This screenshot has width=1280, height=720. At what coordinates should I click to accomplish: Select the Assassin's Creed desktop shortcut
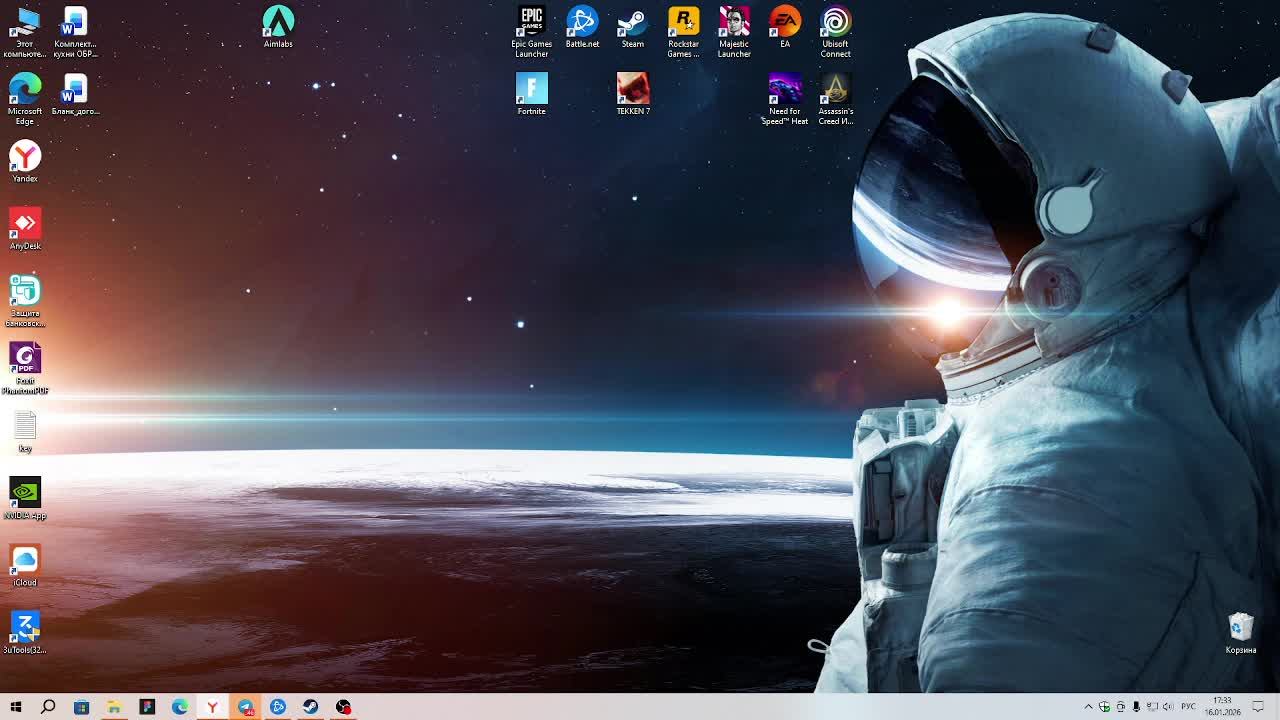point(835,99)
